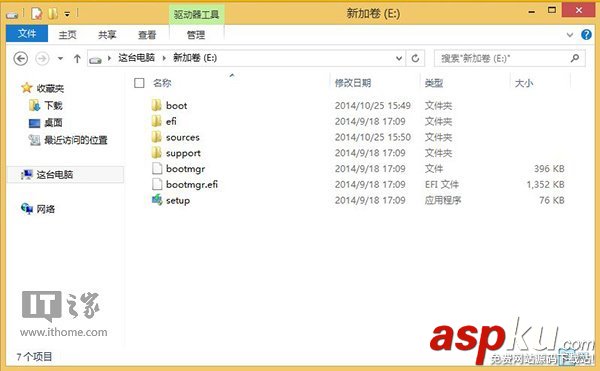600x371 pixels.
Task: Click the 网络 network icon
Action: point(27,208)
